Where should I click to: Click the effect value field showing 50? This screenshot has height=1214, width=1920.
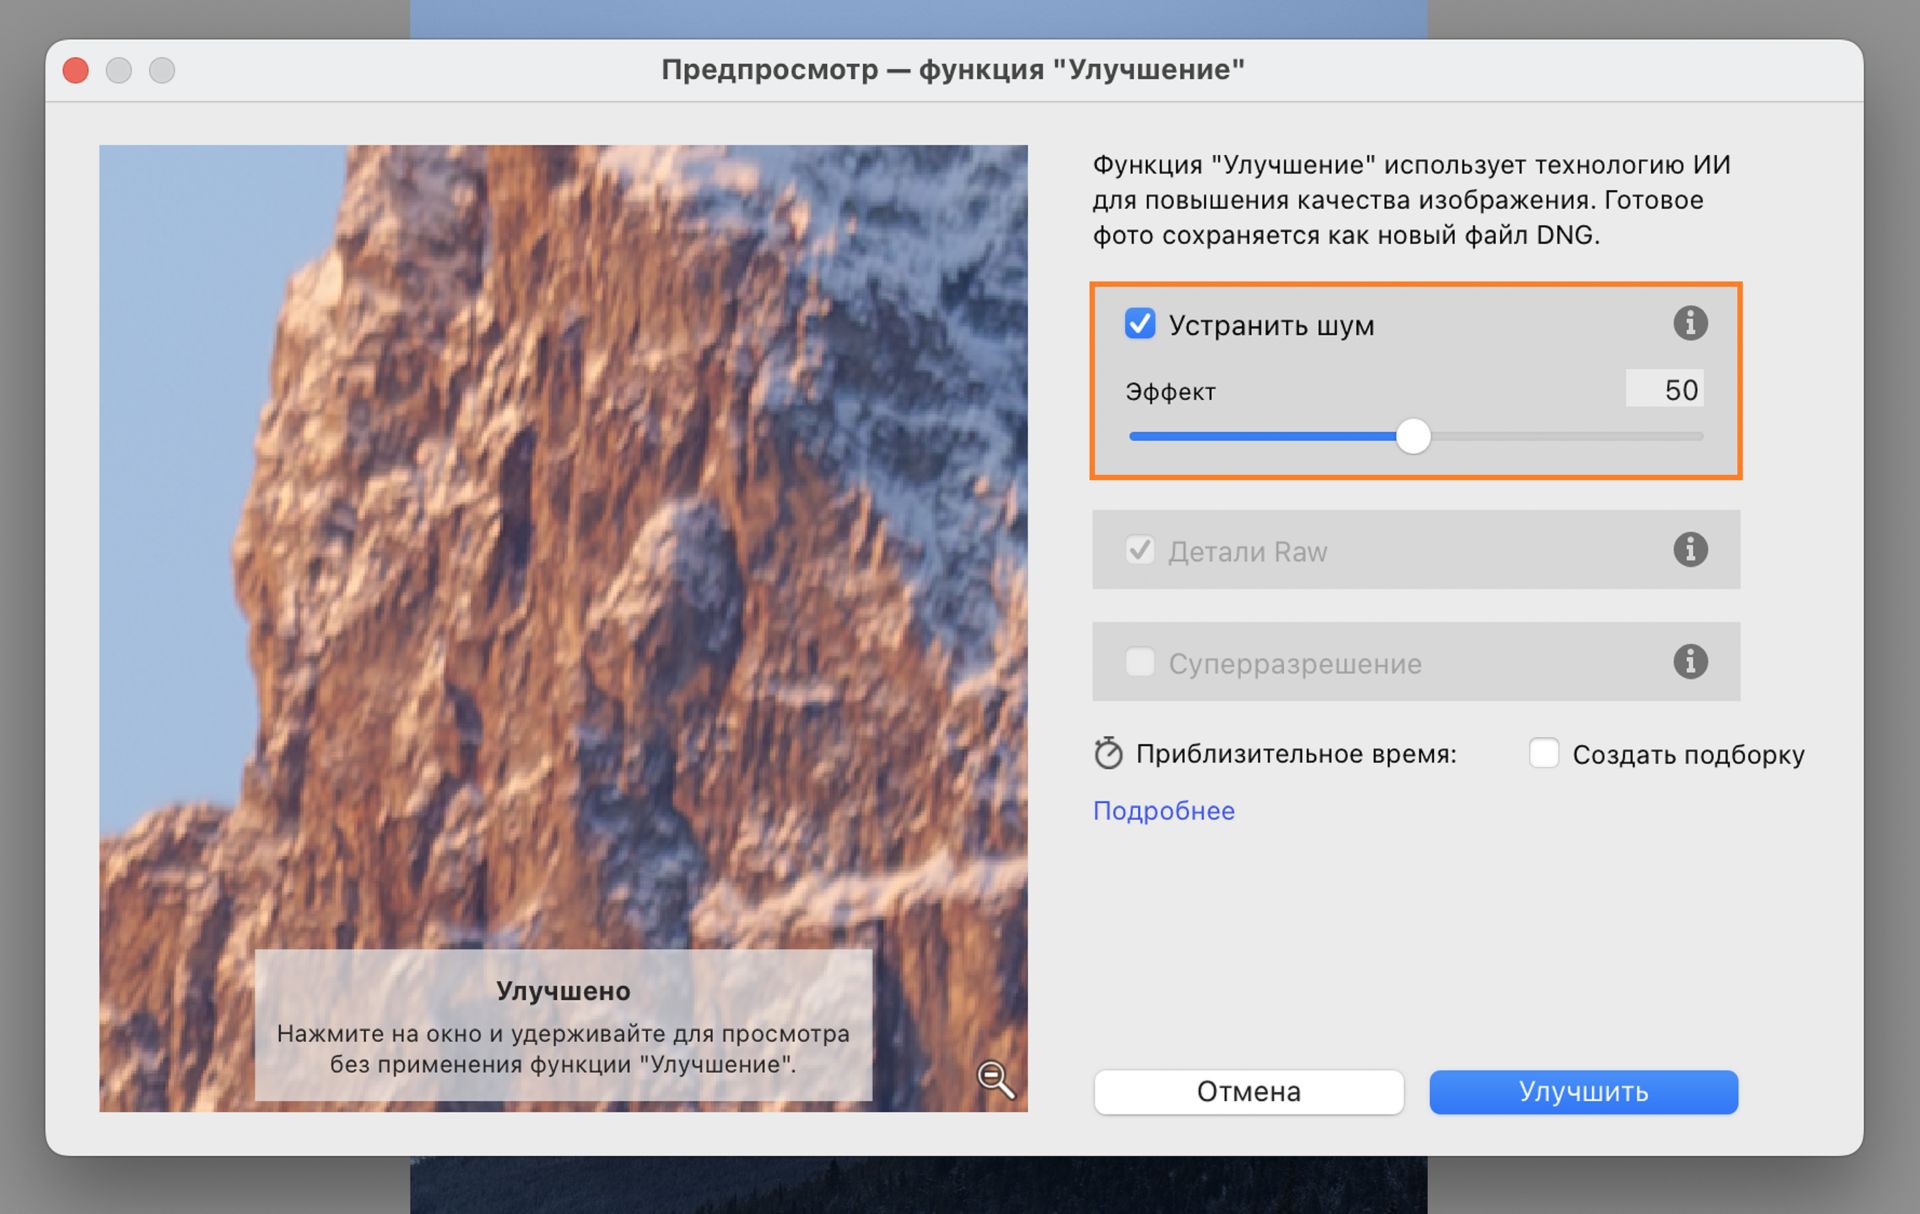1664,389
